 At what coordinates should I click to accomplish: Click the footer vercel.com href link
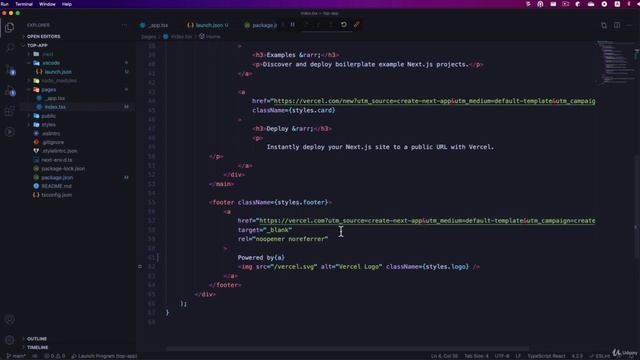point(427,221)
